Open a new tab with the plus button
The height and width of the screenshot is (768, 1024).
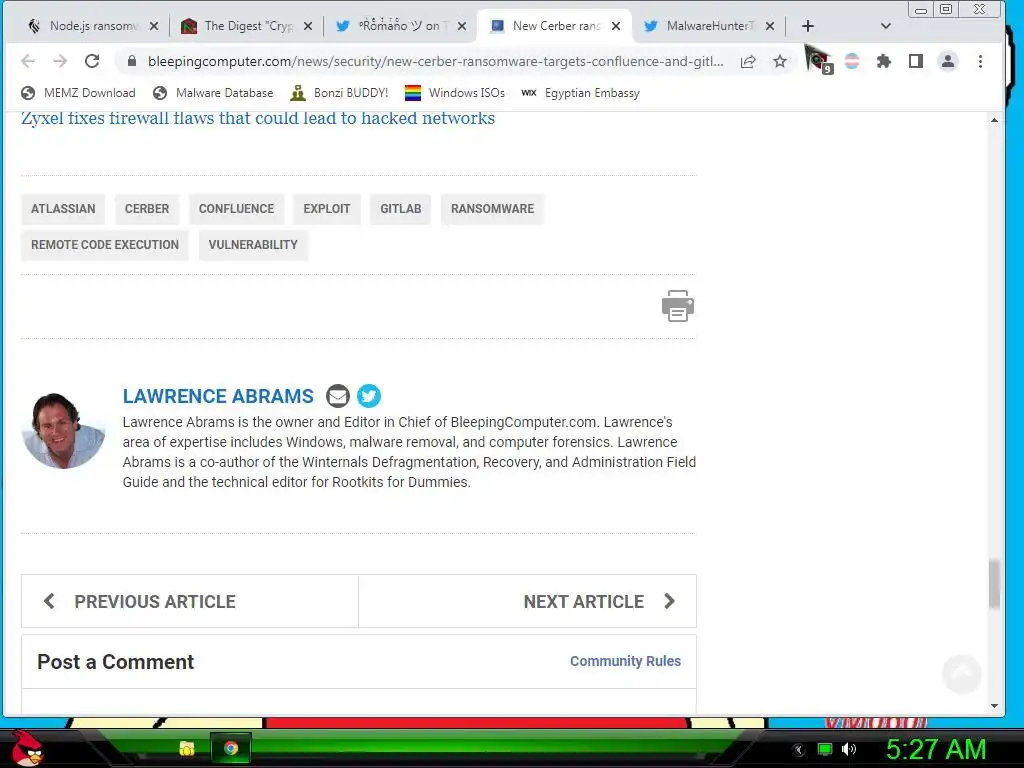tap(808, 26)
